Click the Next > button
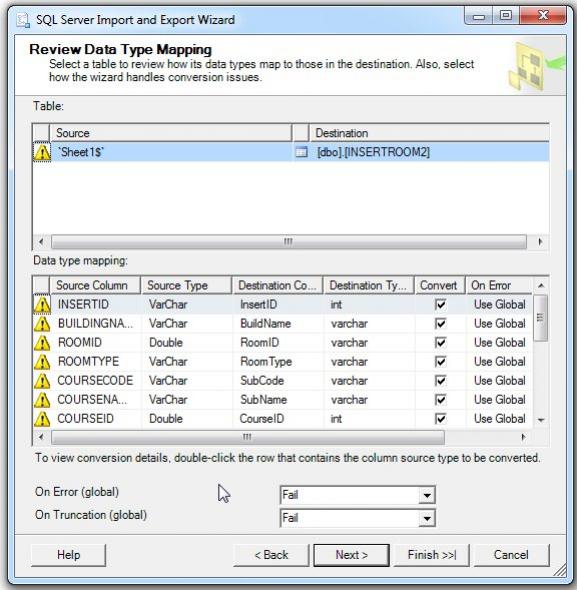The image size is (577, 590). tap(352, 555)
